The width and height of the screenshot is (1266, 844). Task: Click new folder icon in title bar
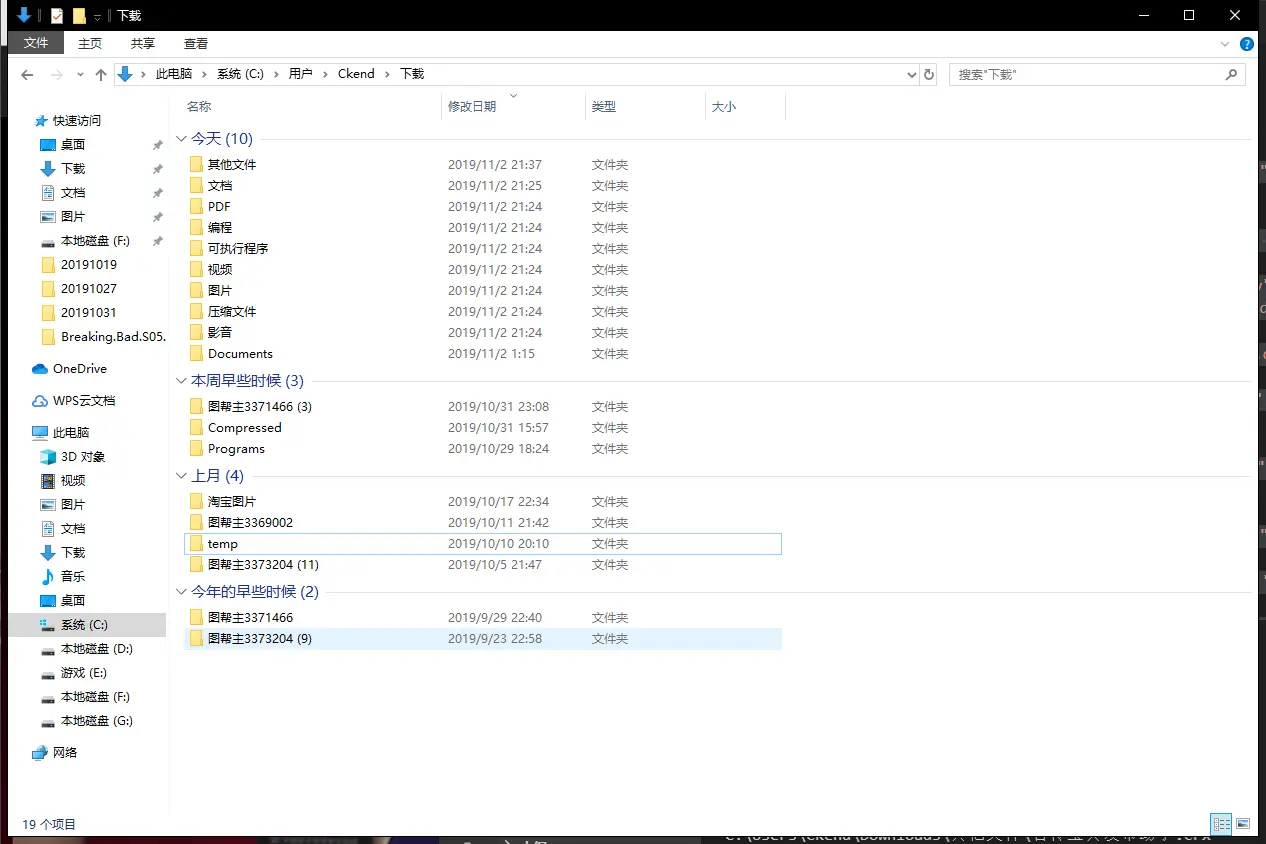(x=79, y=15)
